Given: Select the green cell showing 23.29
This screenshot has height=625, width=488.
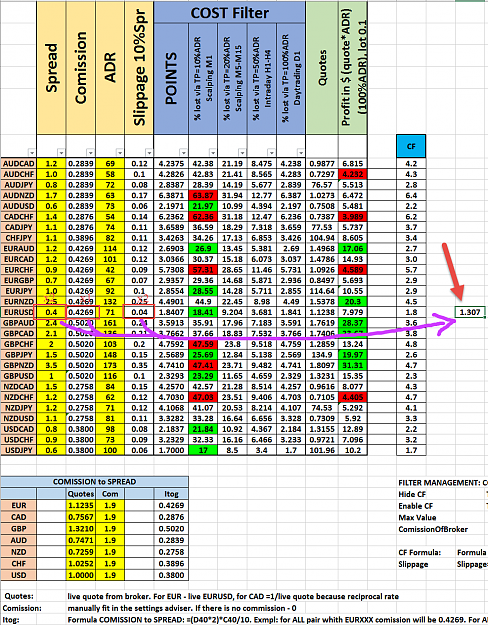Looking at the screenshot, I should coord(203,376).
